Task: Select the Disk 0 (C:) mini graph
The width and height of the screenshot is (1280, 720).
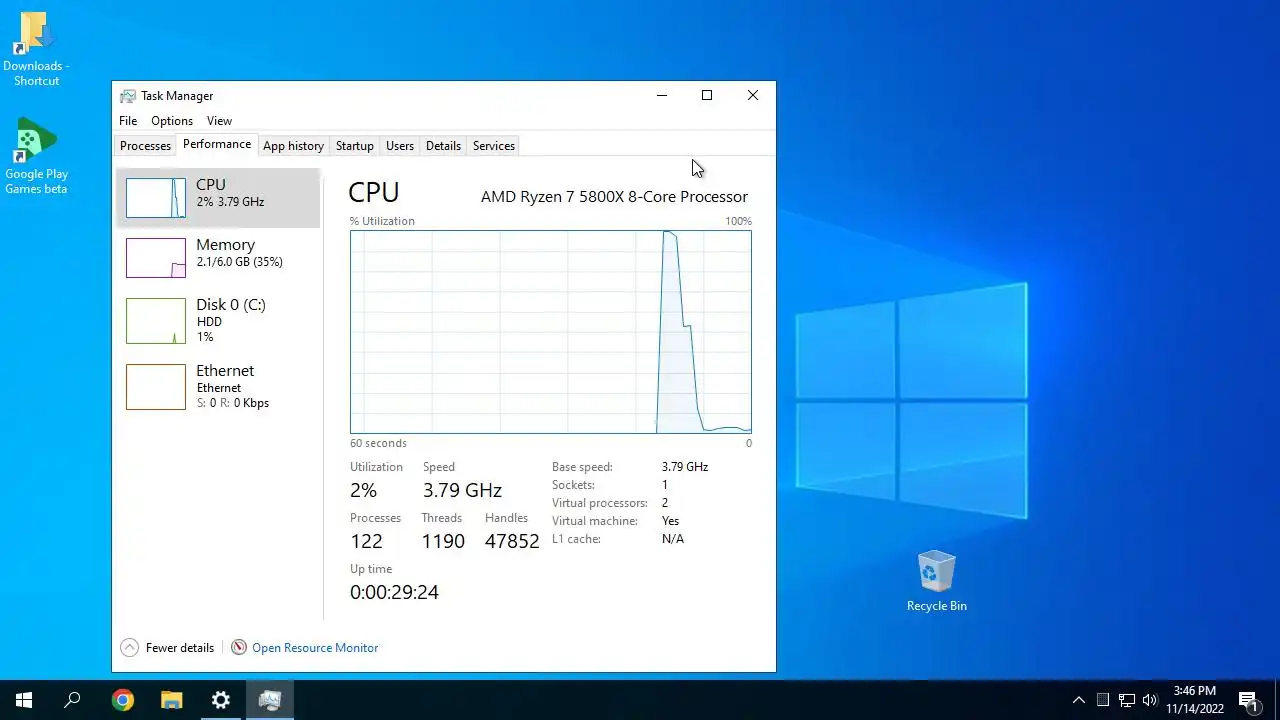Action: [x=156, y=321]
